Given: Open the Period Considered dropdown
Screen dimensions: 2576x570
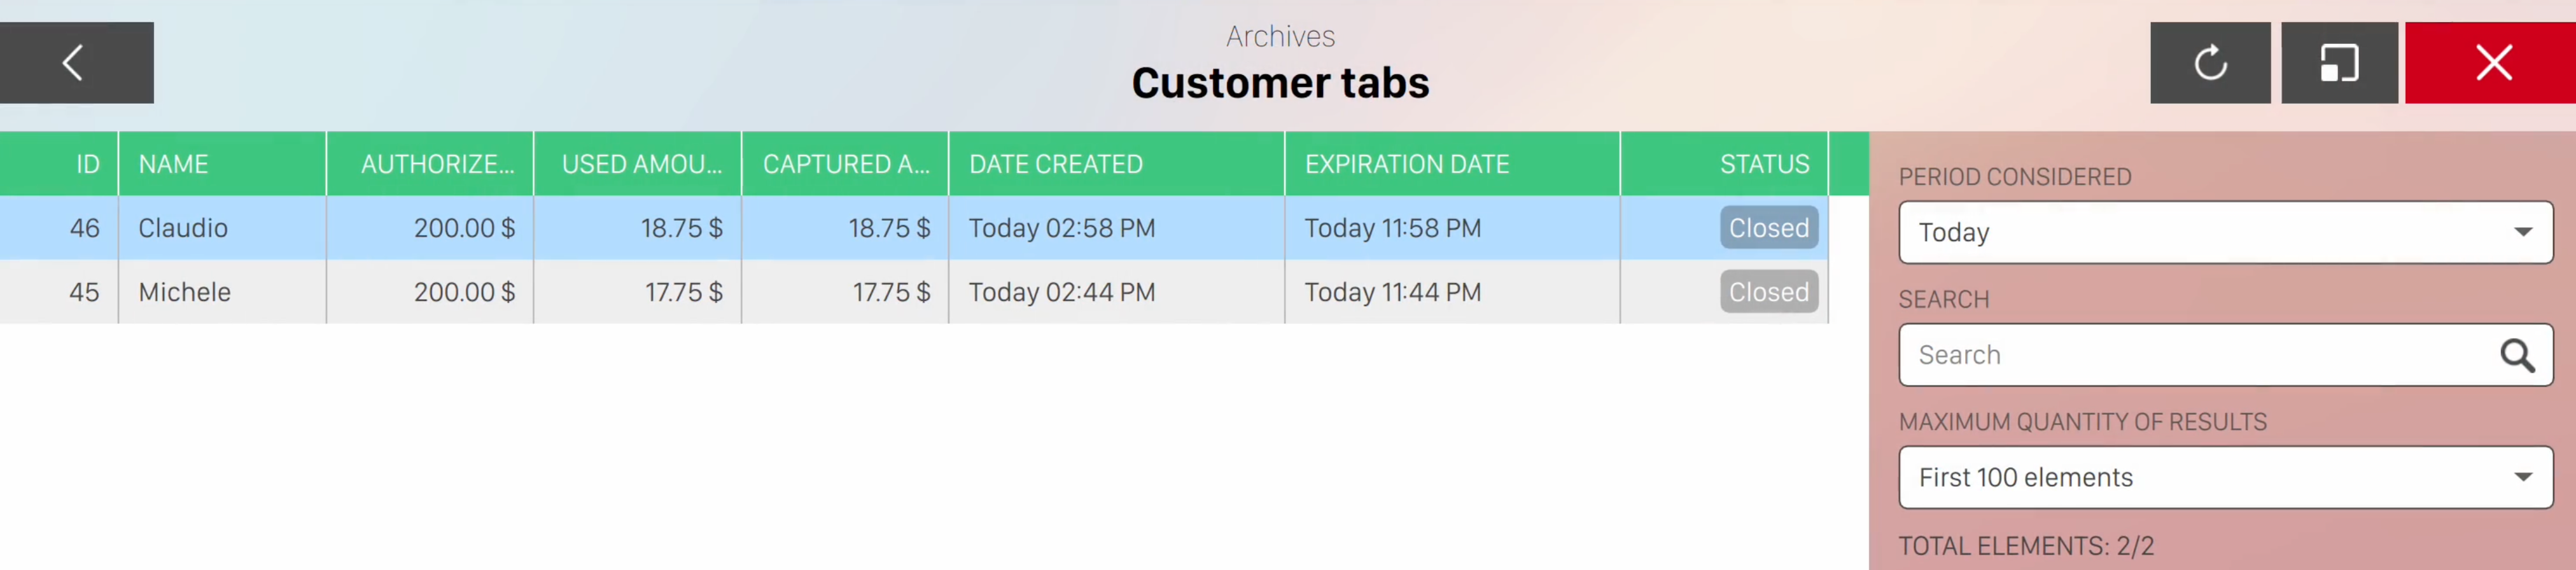Looking at the screenshot, I should tap(2224, 233).
